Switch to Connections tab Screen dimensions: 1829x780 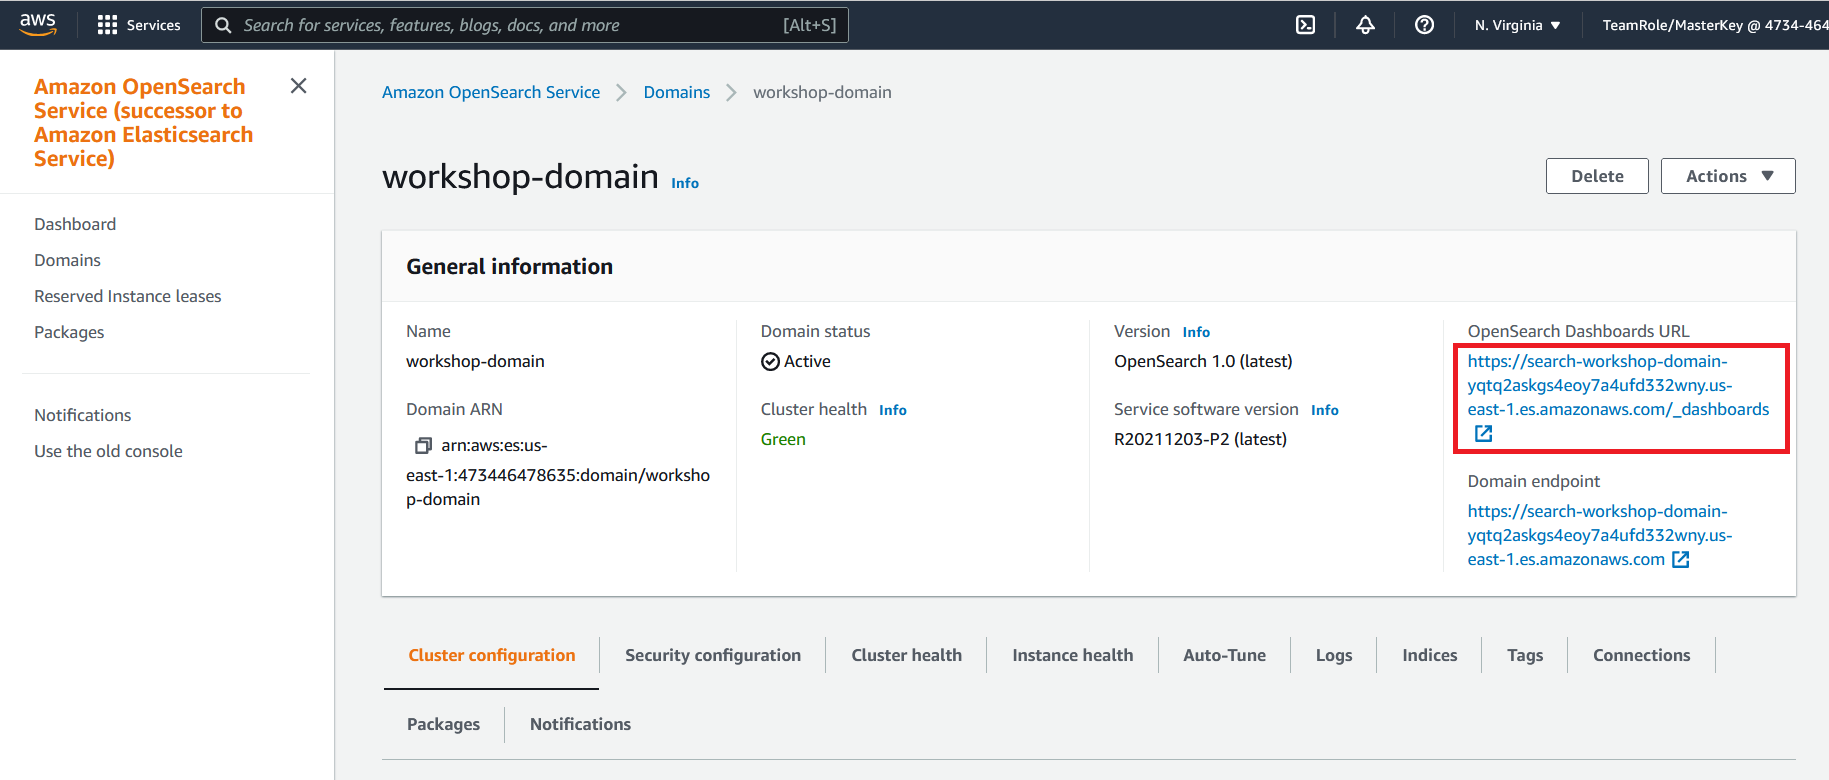coord(1642,655)
